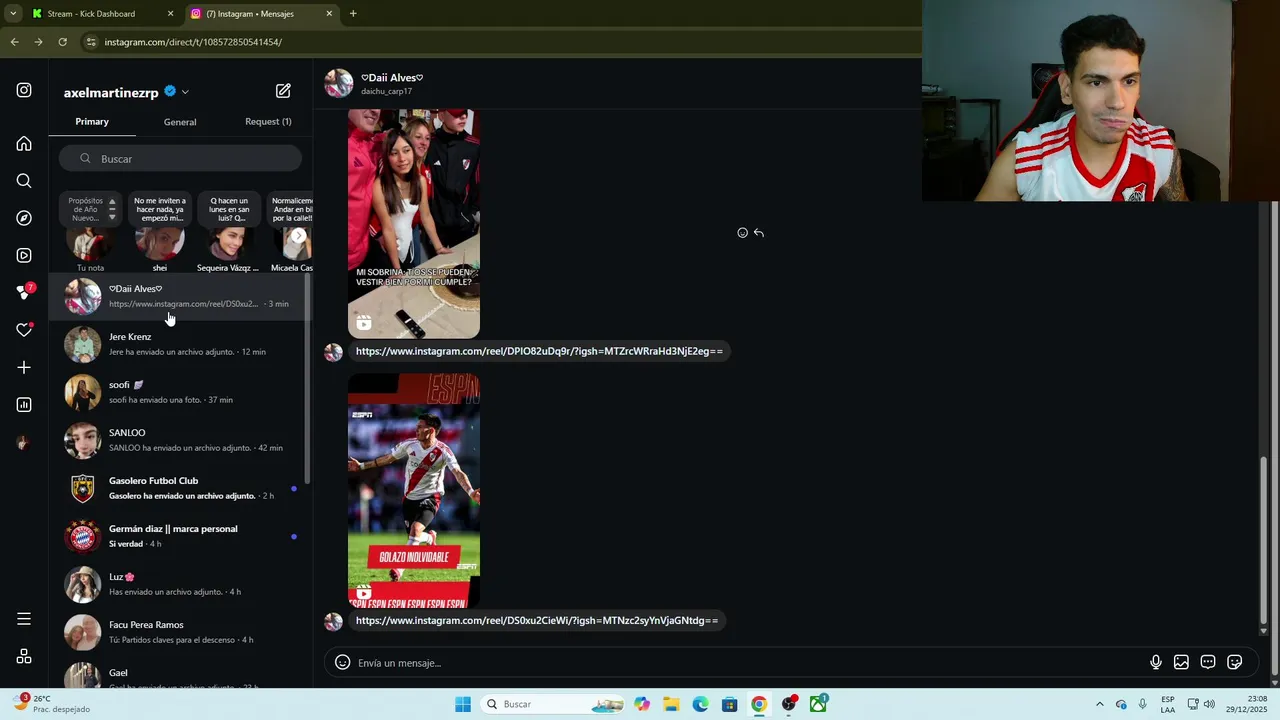The height and width of the screenshot is (720, 1280).
Task: Open the Explore compass icon
Action: tap(24, 218)
